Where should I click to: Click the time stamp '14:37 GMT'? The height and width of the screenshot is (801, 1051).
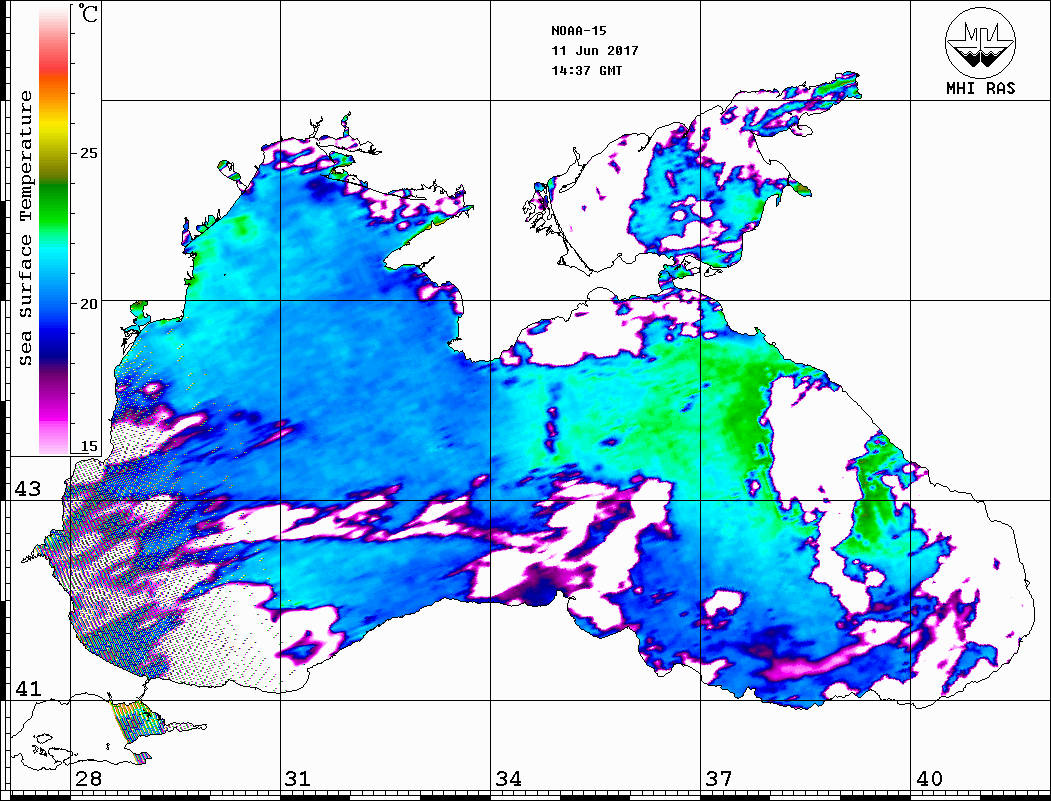click(x=586, y=70)
